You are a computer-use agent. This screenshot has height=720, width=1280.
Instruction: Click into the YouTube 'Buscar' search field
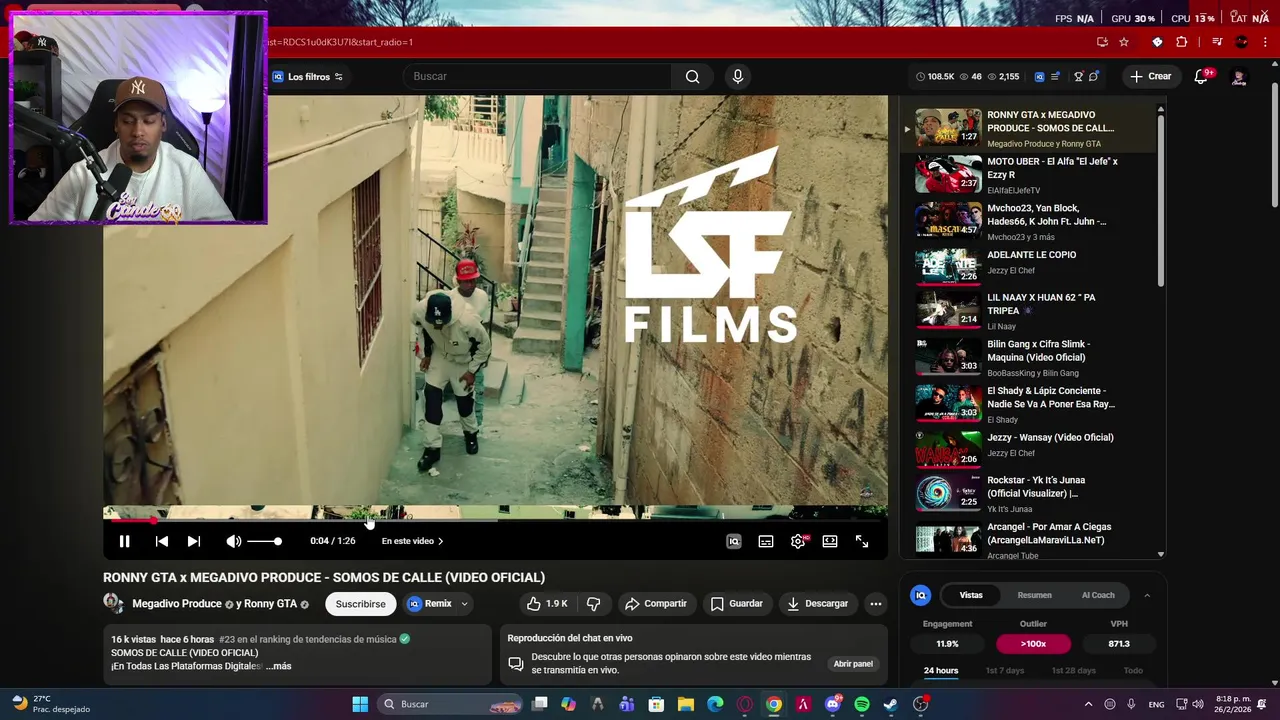(538, 77)
